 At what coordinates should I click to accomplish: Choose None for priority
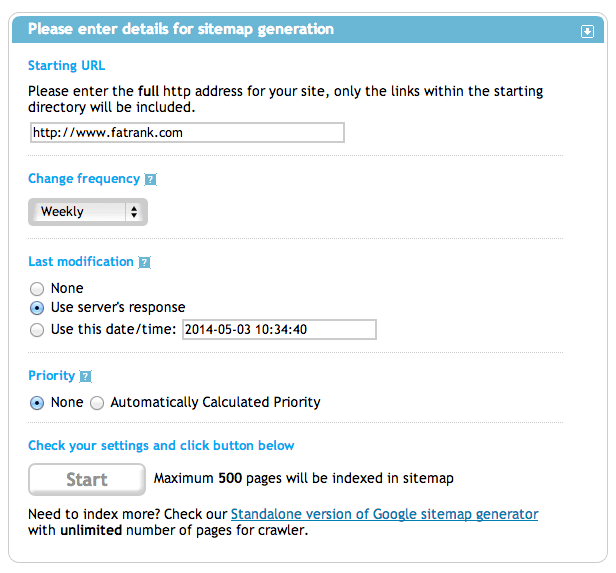coord(37,403)
